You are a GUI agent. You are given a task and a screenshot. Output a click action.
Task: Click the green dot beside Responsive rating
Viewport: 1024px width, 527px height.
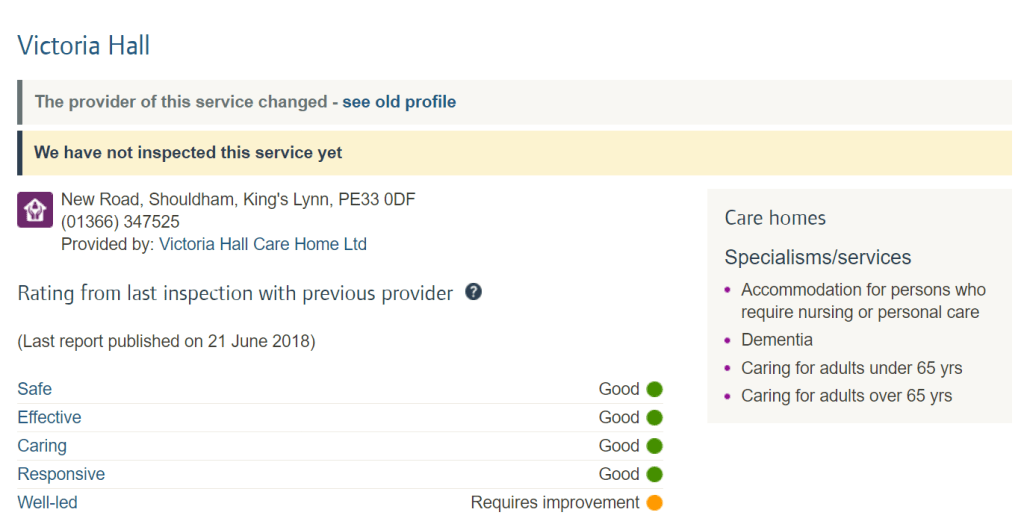tap(655, 474)
